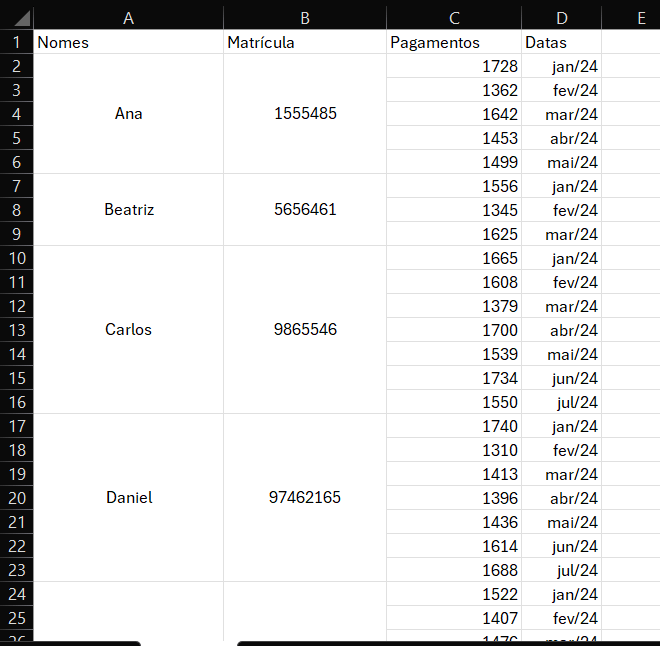
Task: Click the mar/24 date in row 9
Action: click(x=562, y=234)
